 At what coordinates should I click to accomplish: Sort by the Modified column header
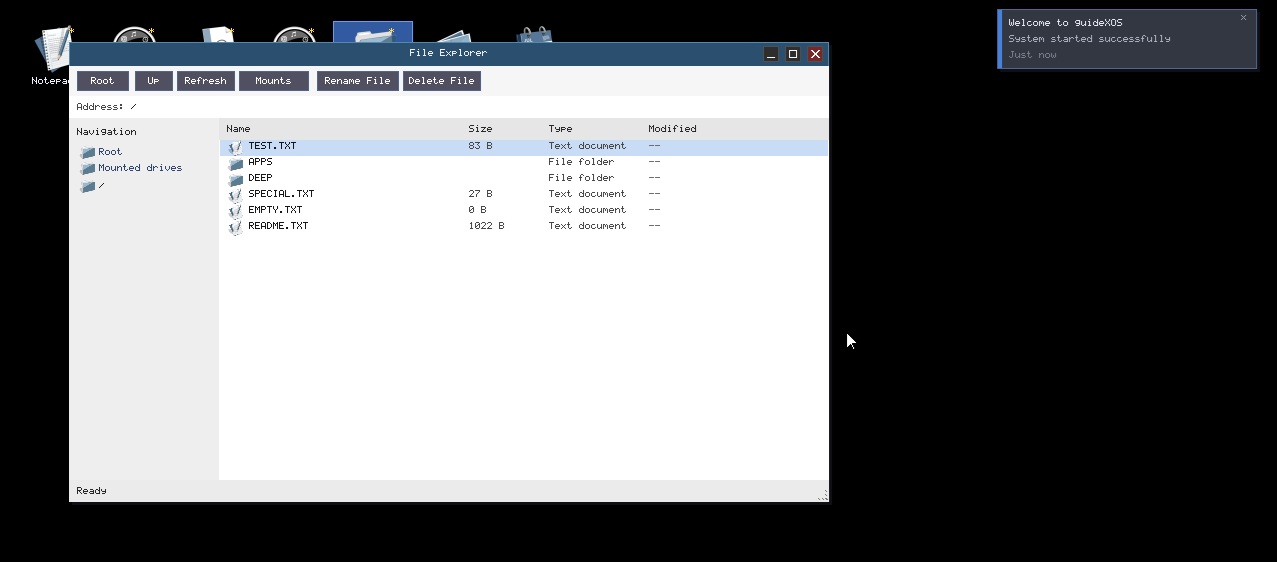pyautogui.click(x=672, y=129)
